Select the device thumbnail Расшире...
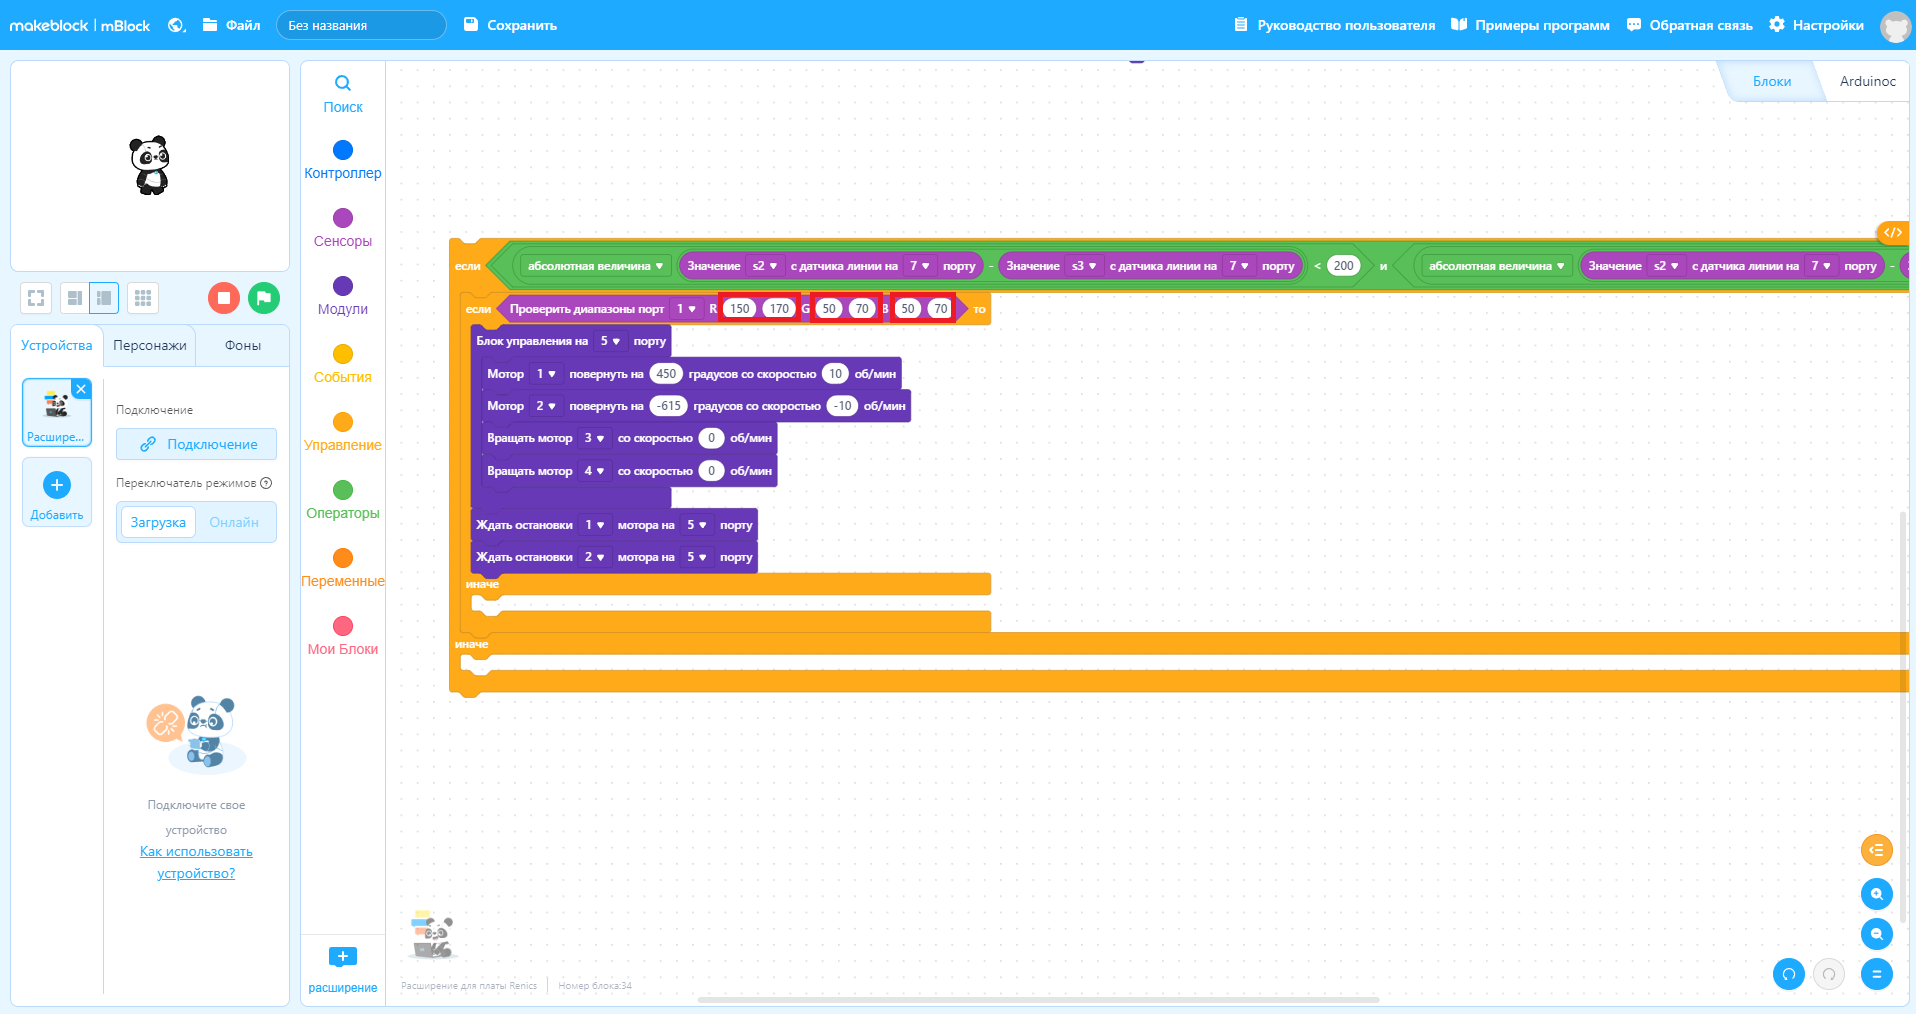 [x=57, y=412]
